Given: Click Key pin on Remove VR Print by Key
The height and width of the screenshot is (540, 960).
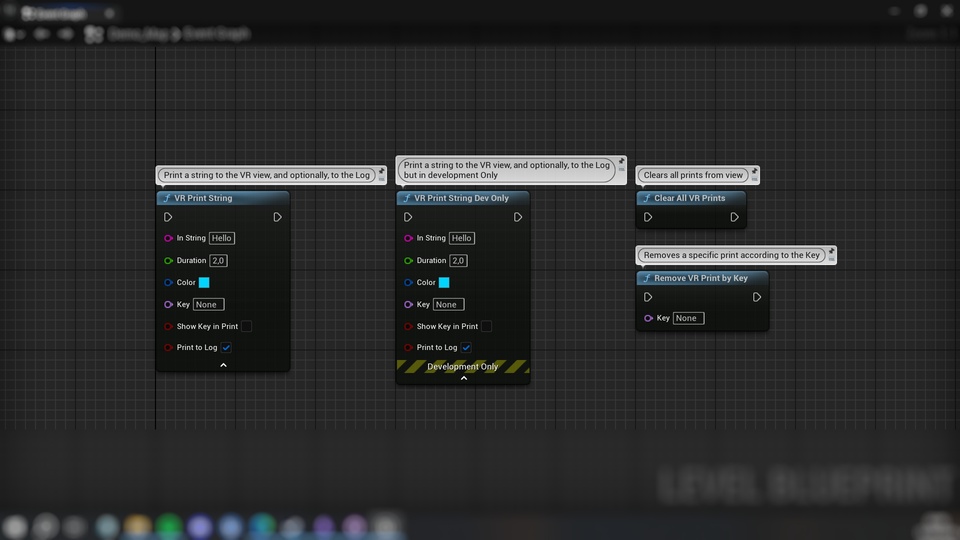Looking at the screenshot, I should click(648, 318).
